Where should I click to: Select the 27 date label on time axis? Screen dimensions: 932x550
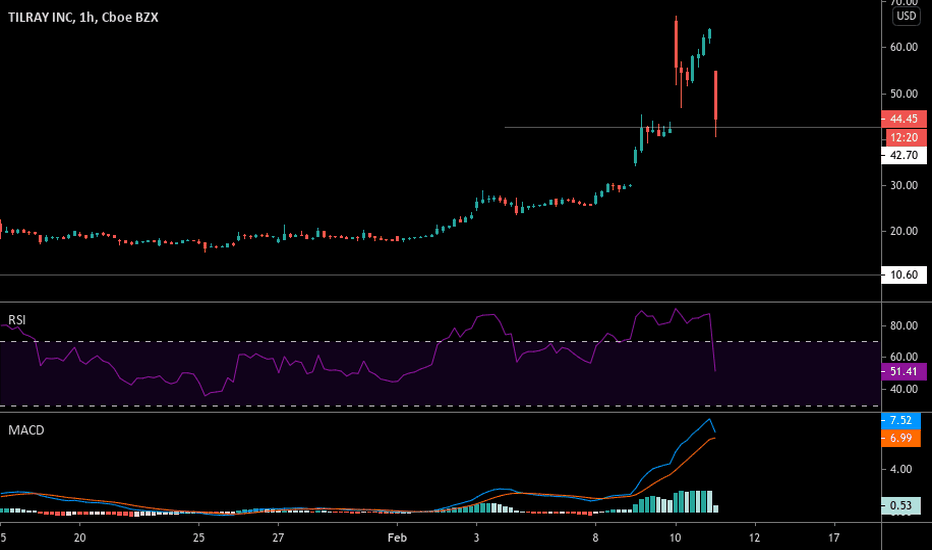point(278,538)
